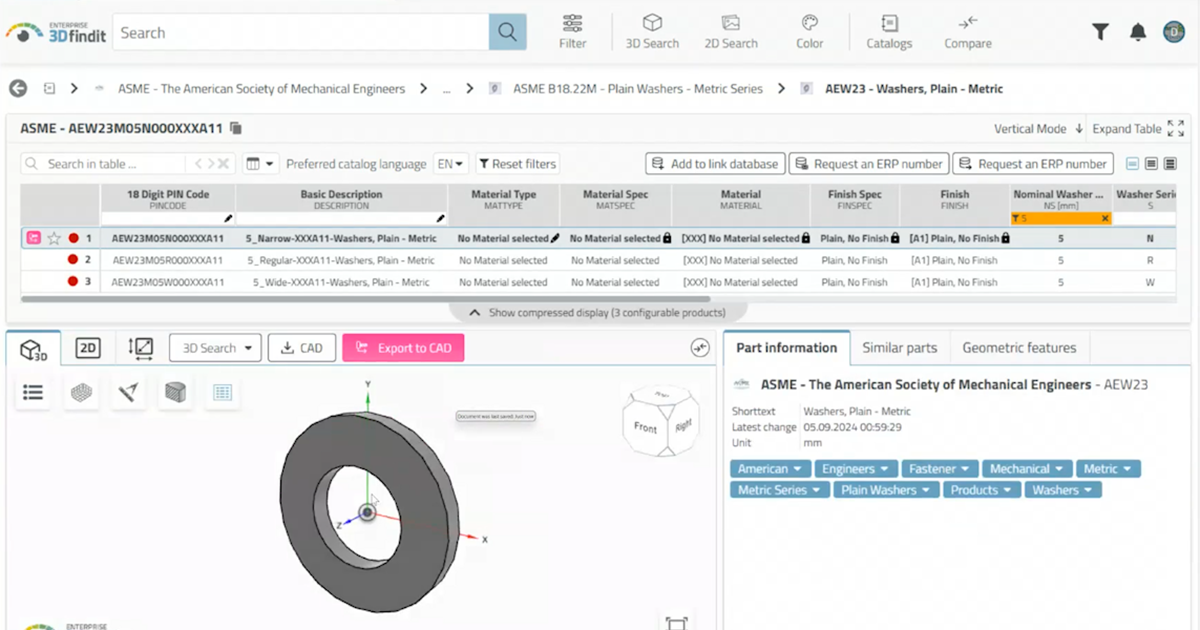1200x630 pixels.
Task: Switch to the 2D view tab
Action: point(88,348)
